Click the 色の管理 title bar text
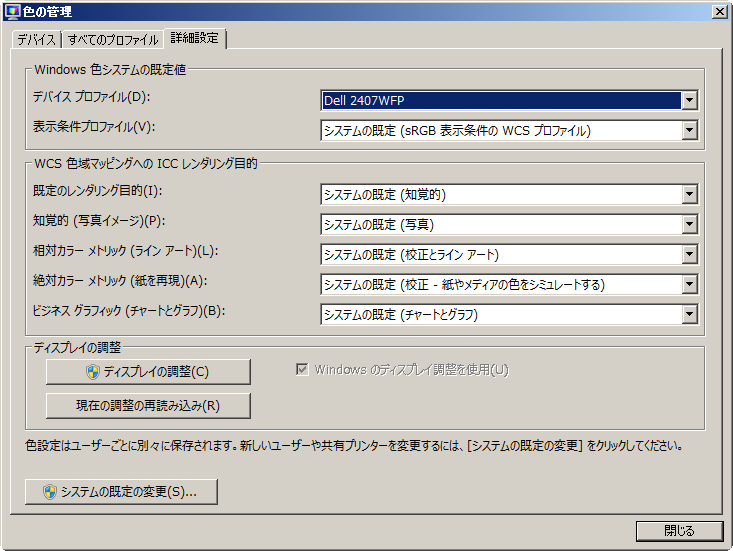The width and height of the screenshot is (733, 551). tap(47, 11)
